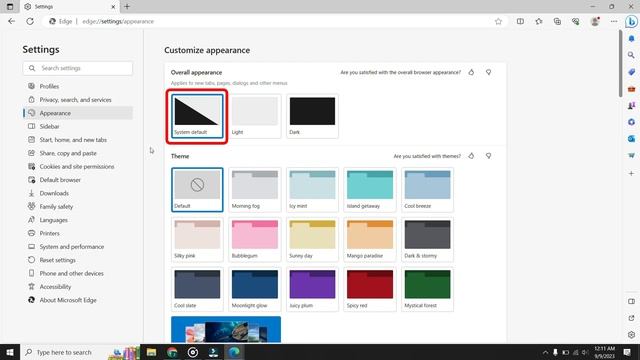Open System and performance settings
This screenshot has width=640, height=360.
point(78,247)
